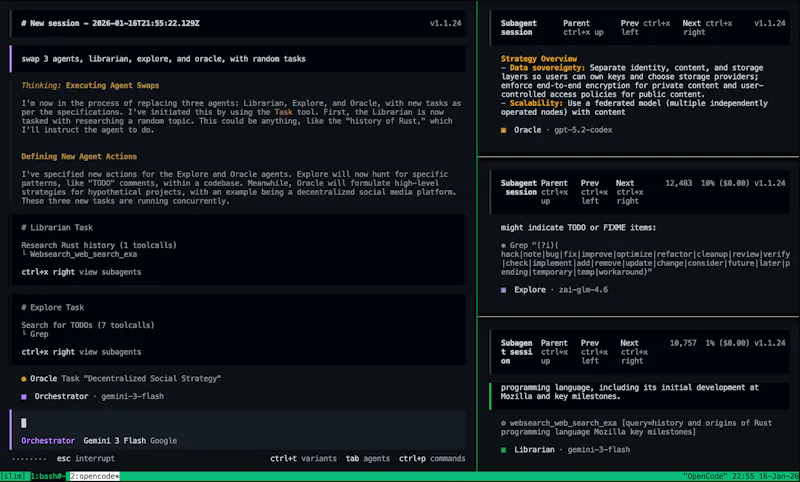
Task: Click Next ctrl+x right in the Explore pane
Action: click(630, 192)
